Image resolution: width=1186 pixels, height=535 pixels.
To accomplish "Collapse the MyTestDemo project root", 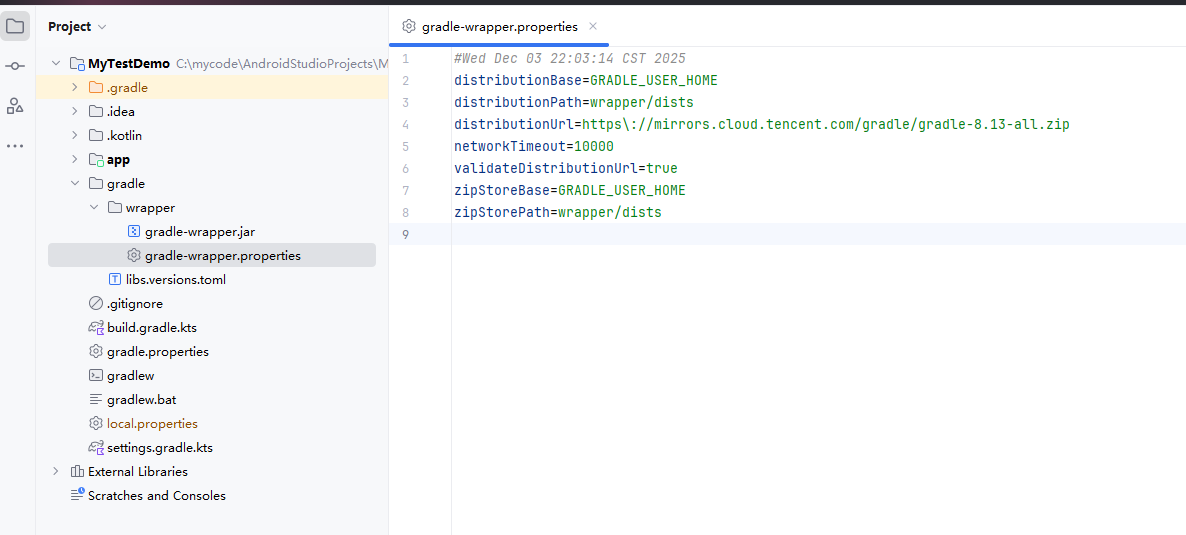I will [x=56, y=64].
